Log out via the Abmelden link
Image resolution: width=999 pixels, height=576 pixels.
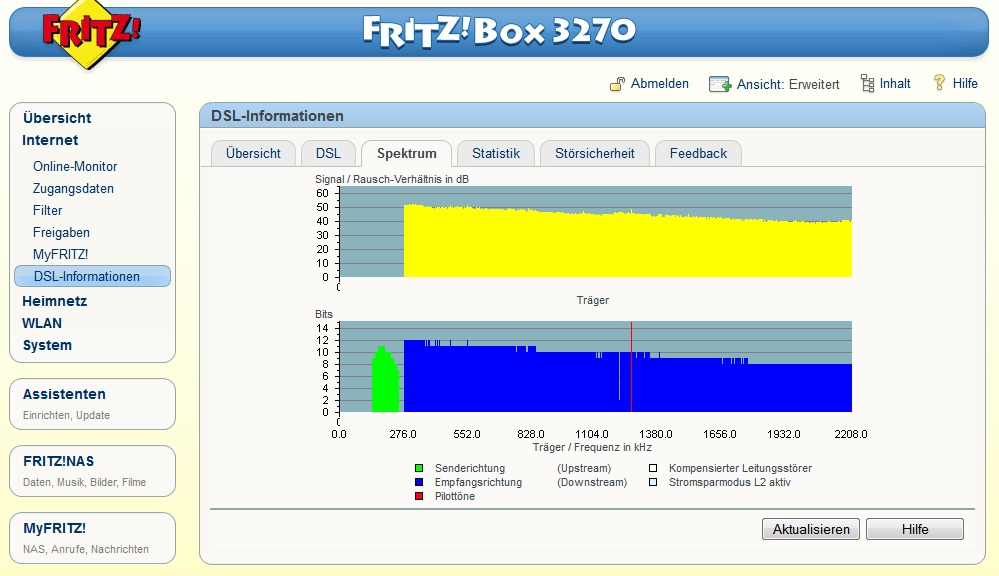pos(659,83)
